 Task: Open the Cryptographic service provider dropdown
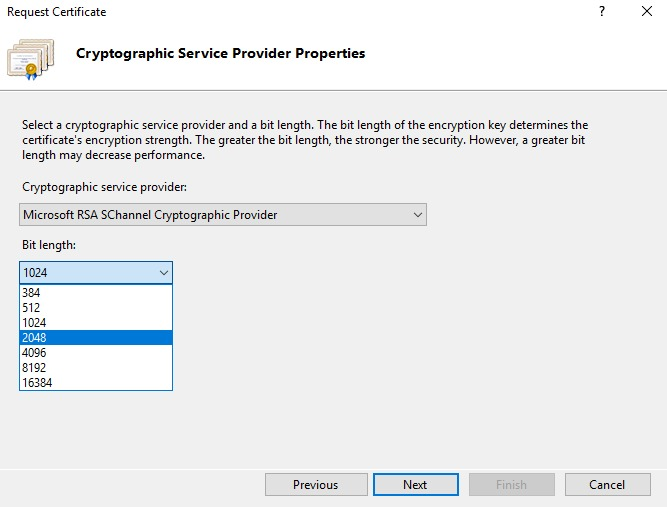[223, 214]
